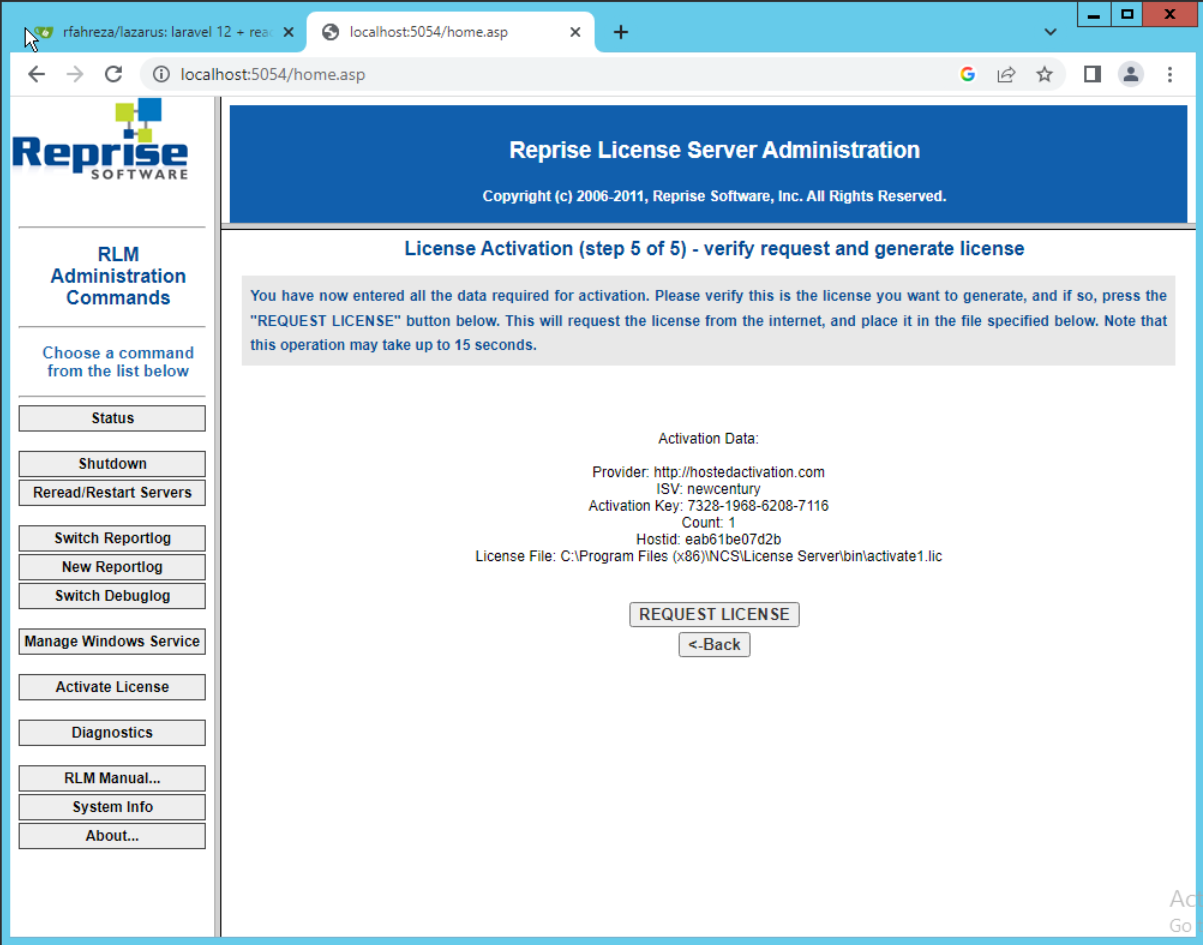1203x945 pixels.
Task: Open the Chrome profile avatar icon
Action: (1131, 74)
